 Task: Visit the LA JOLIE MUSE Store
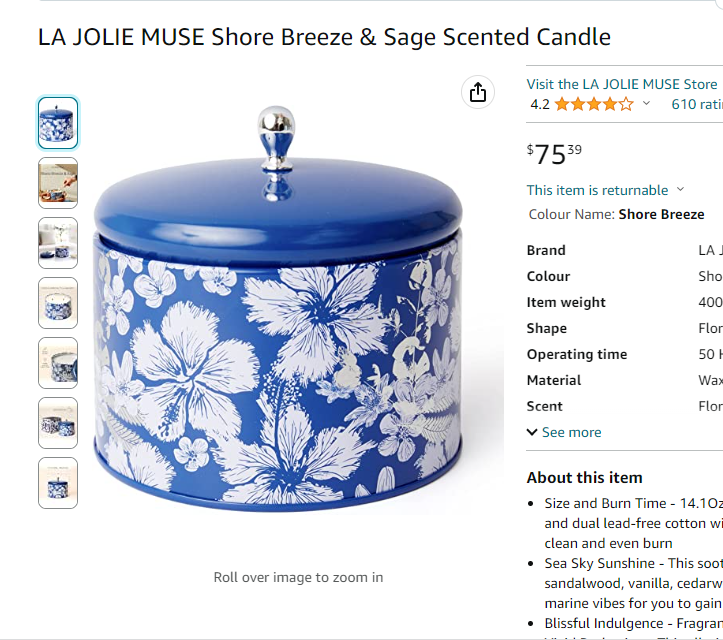pos(622,84)
